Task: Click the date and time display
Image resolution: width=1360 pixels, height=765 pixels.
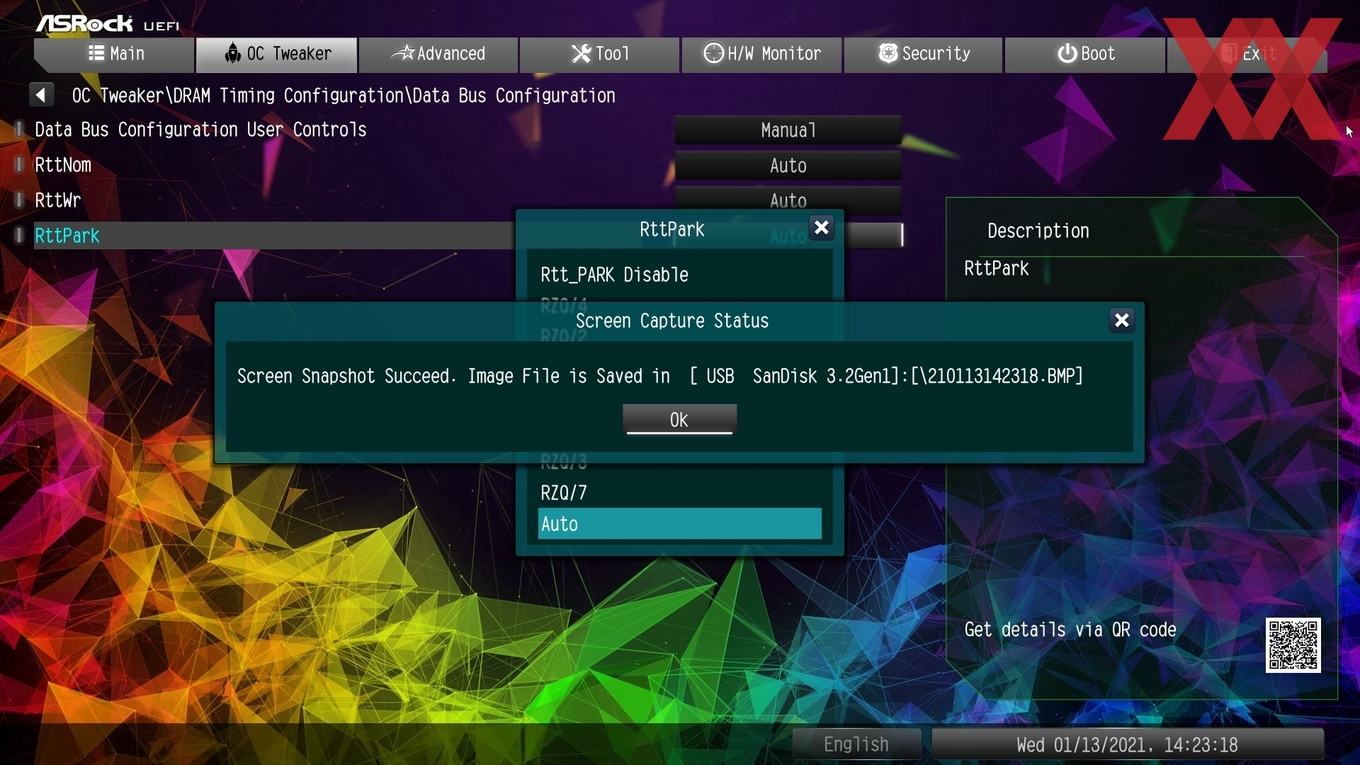Action: pyautogui.click(x=1127, y=744)
